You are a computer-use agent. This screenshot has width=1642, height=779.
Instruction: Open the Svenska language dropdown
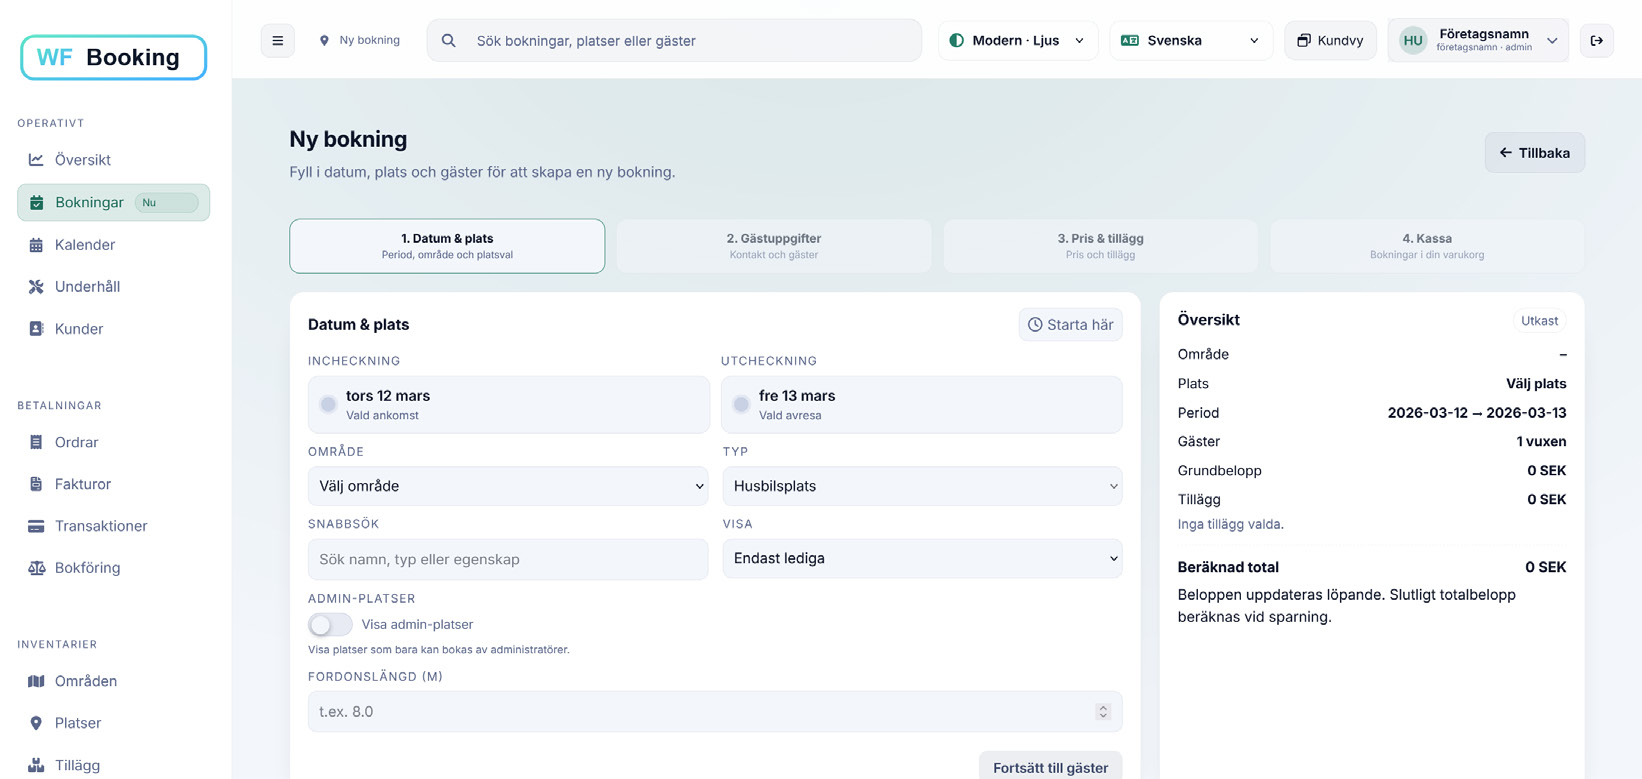click(1190, 41)
